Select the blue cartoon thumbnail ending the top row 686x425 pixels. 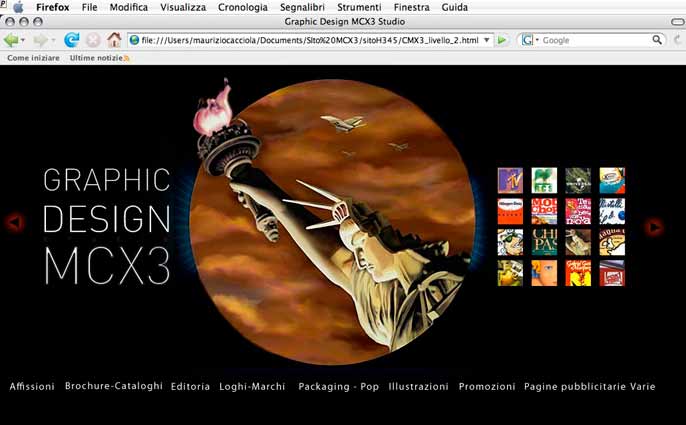(612, 180)
